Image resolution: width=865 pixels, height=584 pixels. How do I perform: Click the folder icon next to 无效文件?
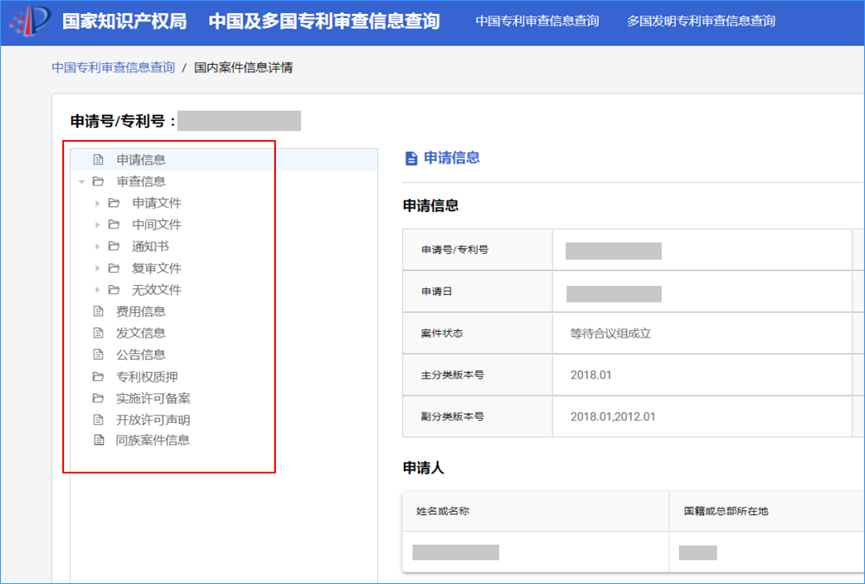[114, 289]
